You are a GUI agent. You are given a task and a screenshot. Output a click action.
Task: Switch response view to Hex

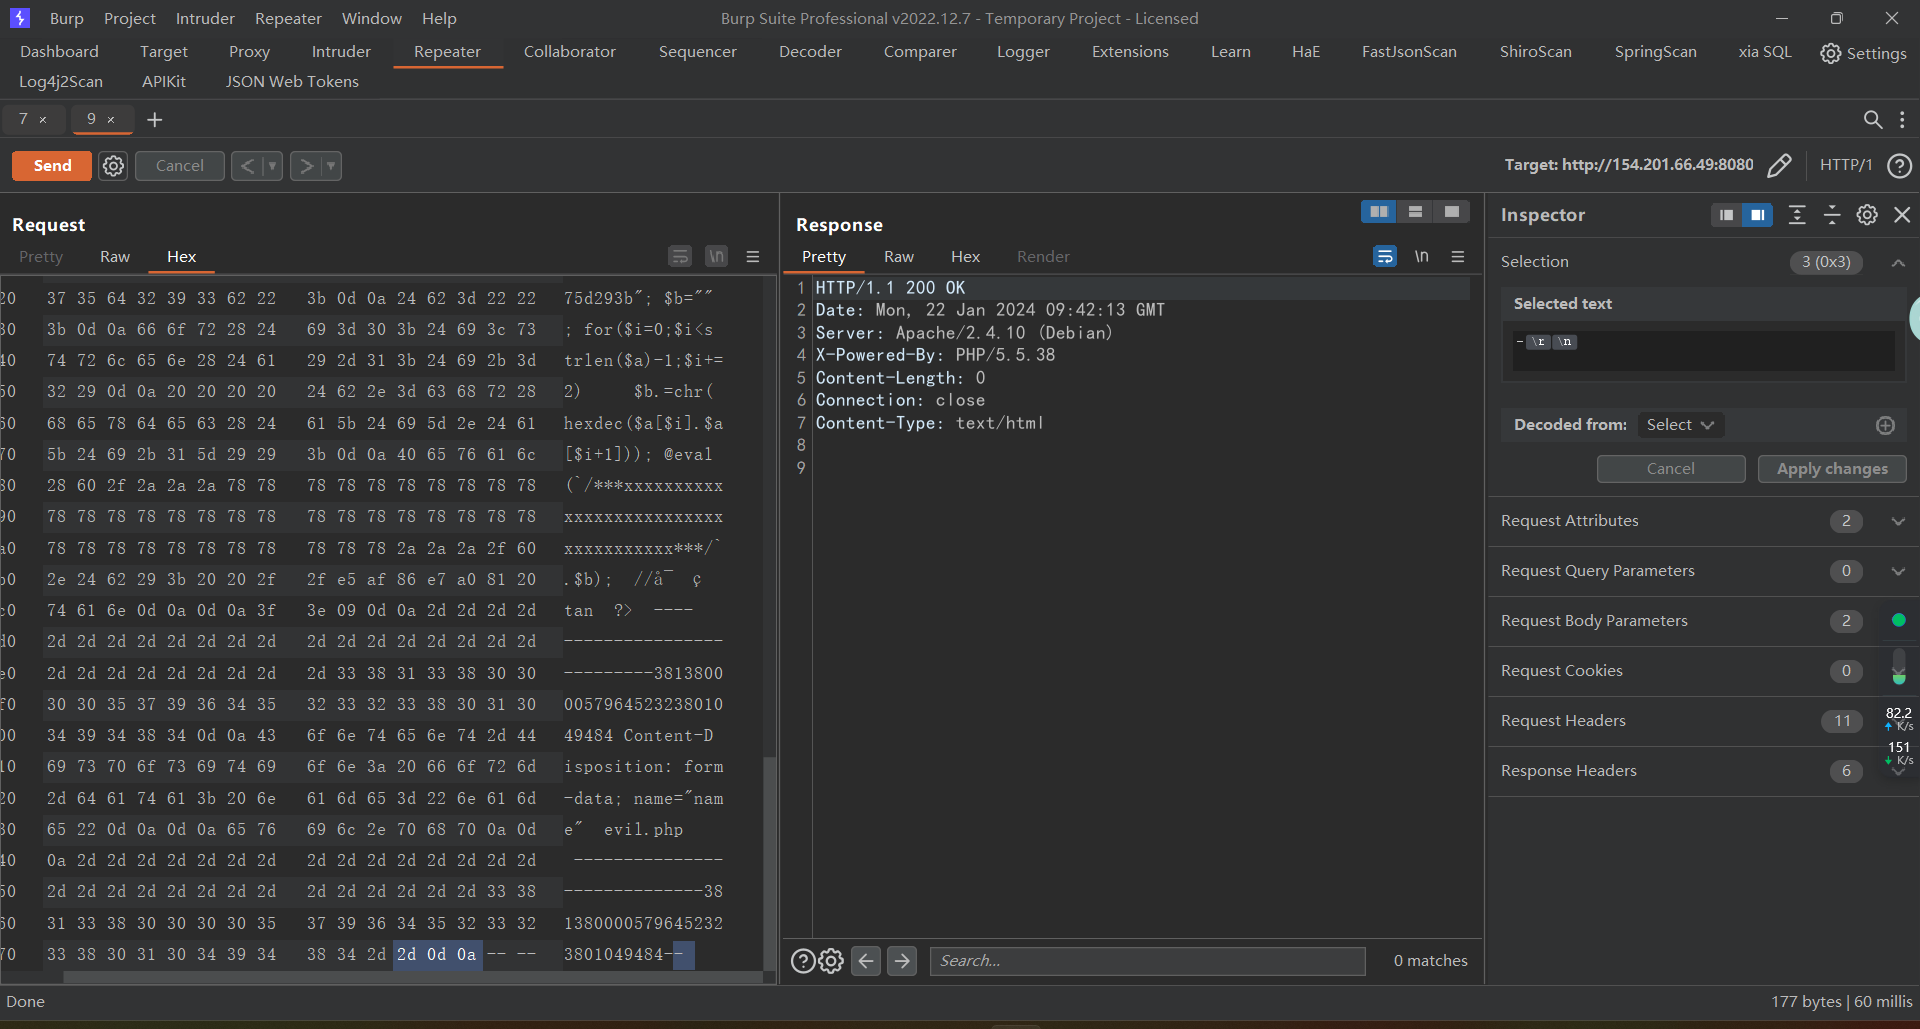tap(965, 257)
